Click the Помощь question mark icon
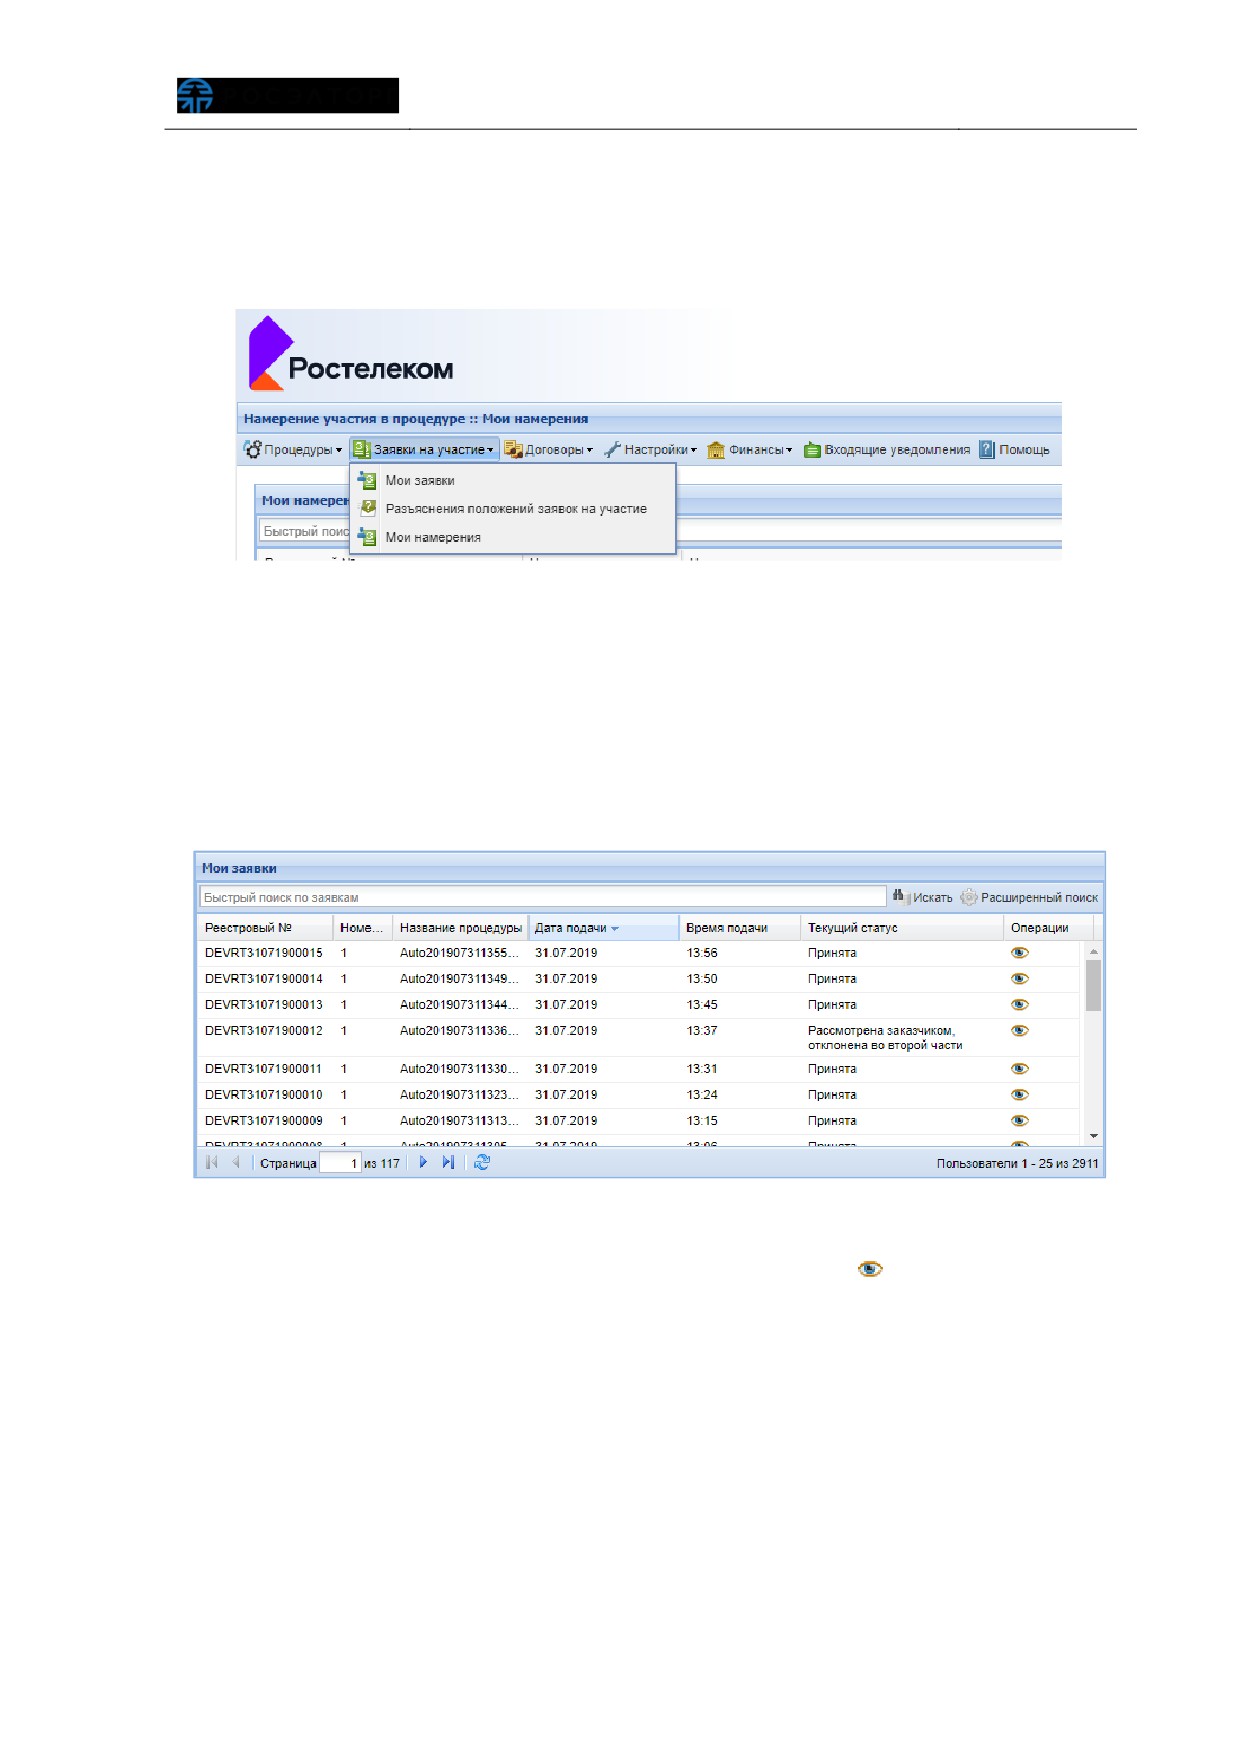Viewport: 1239px width, 1752px height. coord(987,450)
